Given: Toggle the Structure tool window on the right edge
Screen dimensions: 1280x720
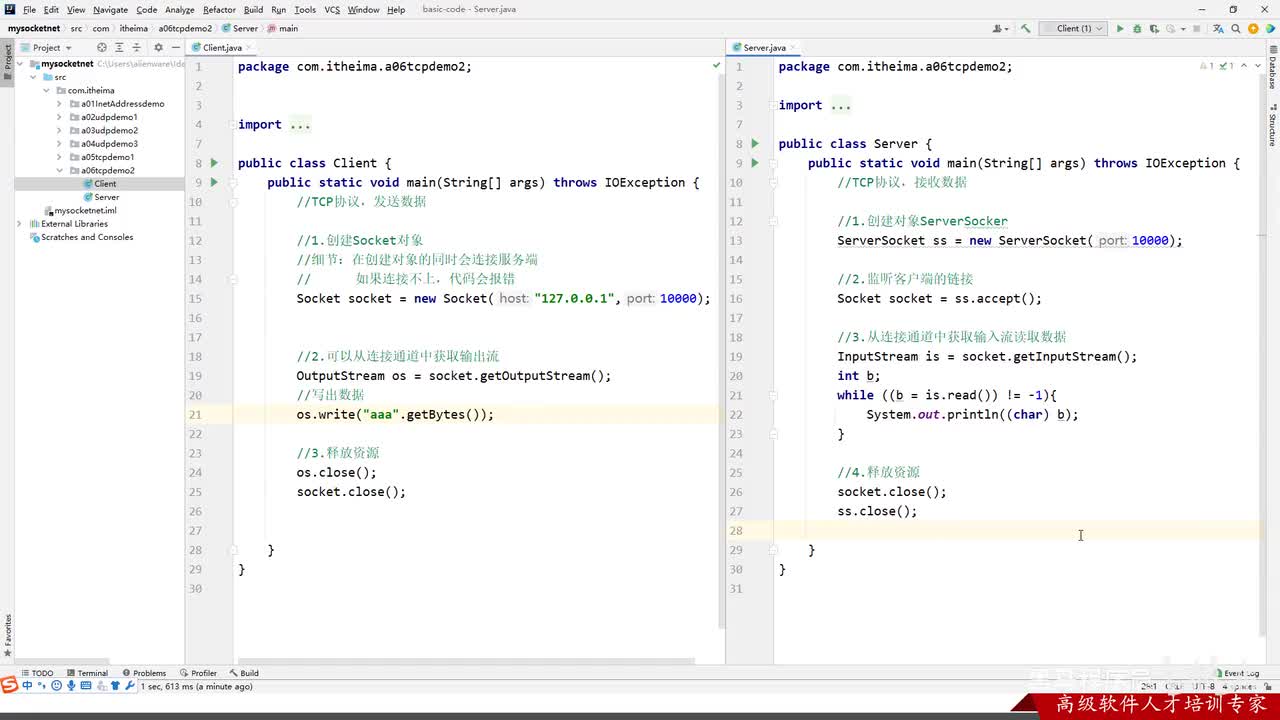Looking at the screenshot, I should pos(1272,125).
